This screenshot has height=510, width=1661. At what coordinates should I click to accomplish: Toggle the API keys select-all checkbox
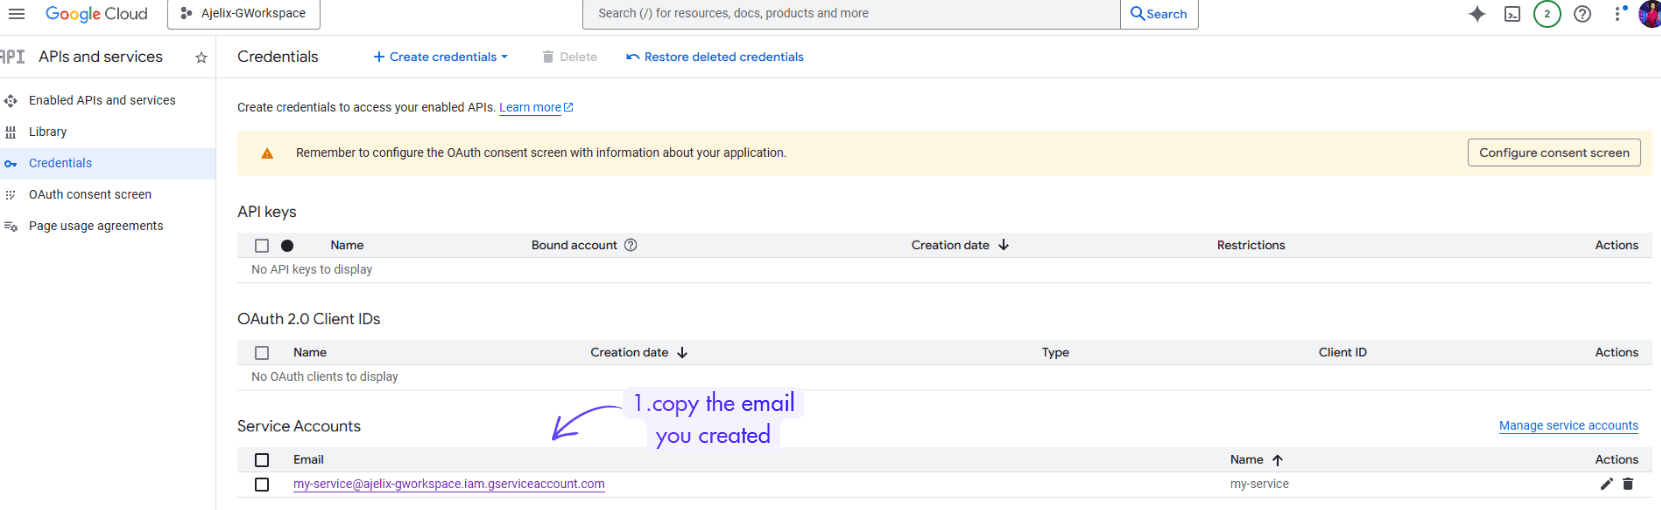[x=262, y=246]
